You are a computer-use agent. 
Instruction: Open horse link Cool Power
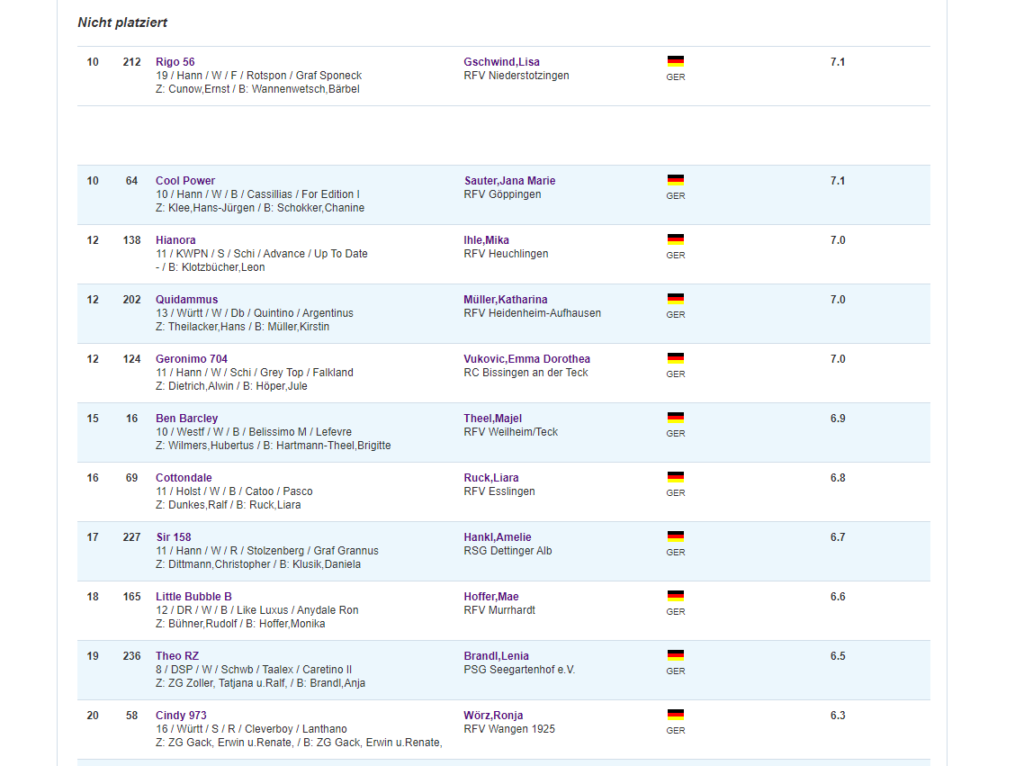pos(185,181)
